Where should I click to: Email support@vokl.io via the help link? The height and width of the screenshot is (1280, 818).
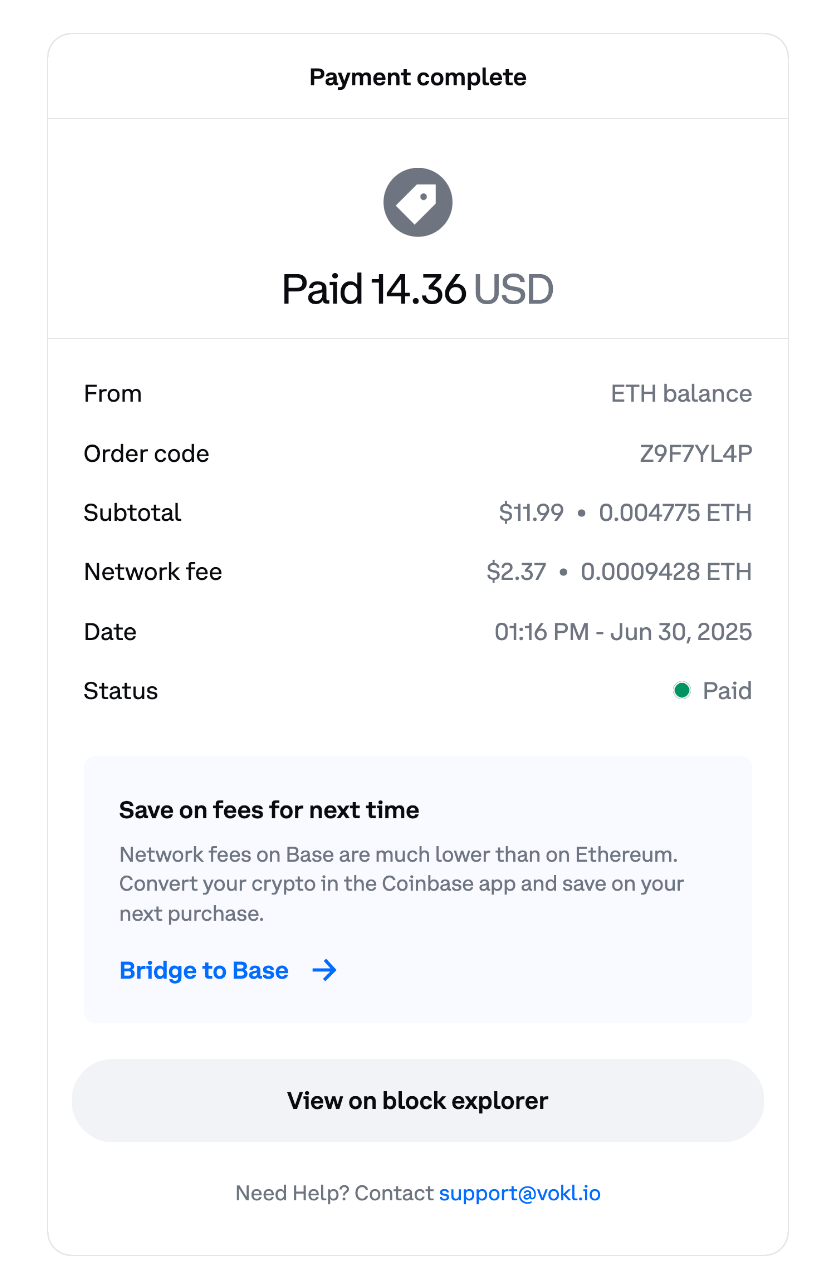pyautogui.click(x=520, y=1193)
